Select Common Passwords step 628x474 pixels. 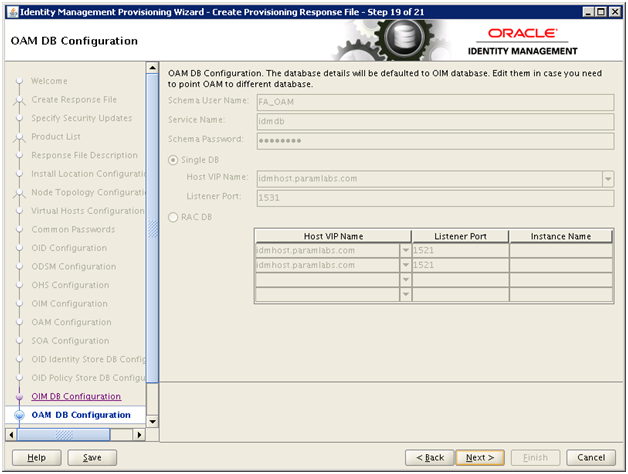tap(73, 230)
